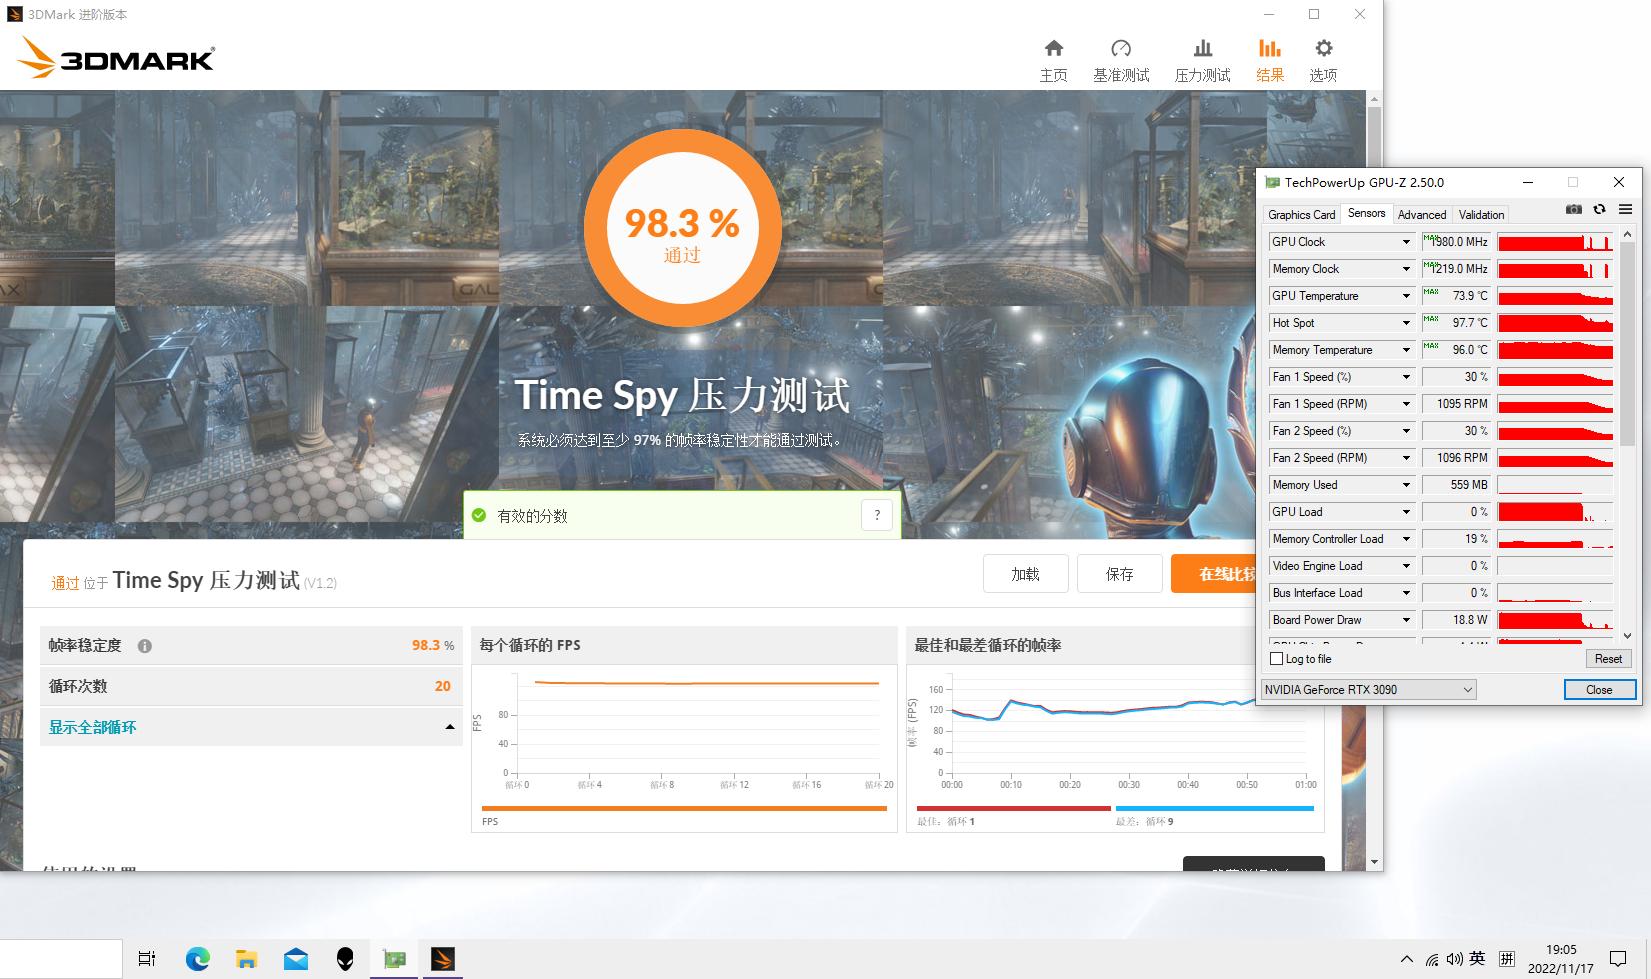Click the 3DMark logo
Viewport: 1651px width, 979px height.
pyautogui.click(x=115, y=58)
